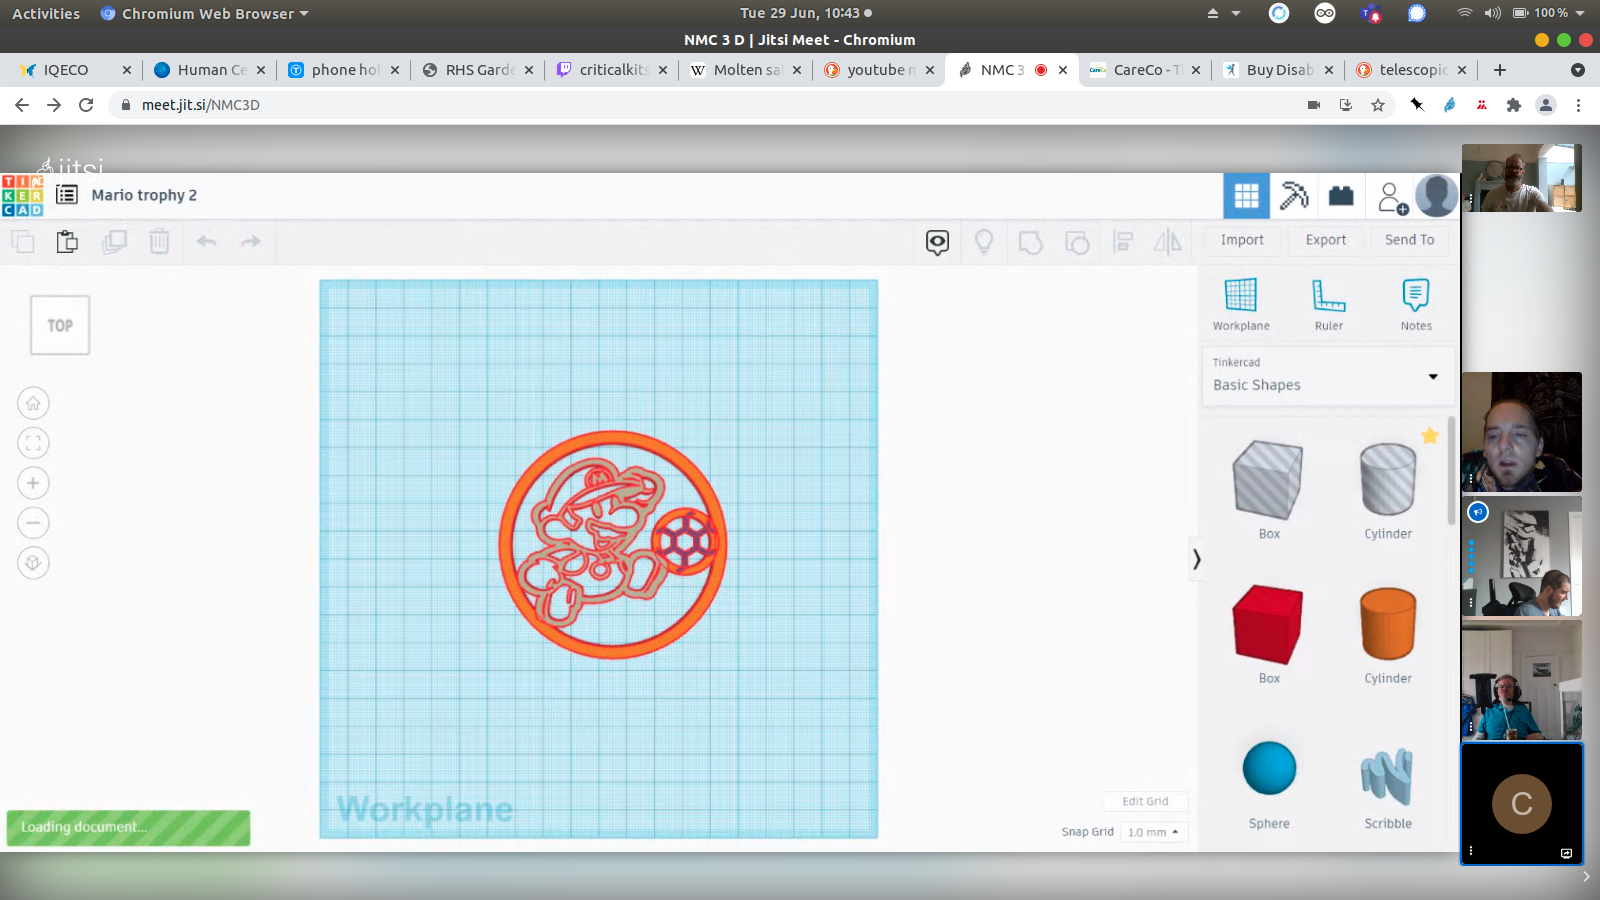Open the clock and calendar menu

[805, 13]
